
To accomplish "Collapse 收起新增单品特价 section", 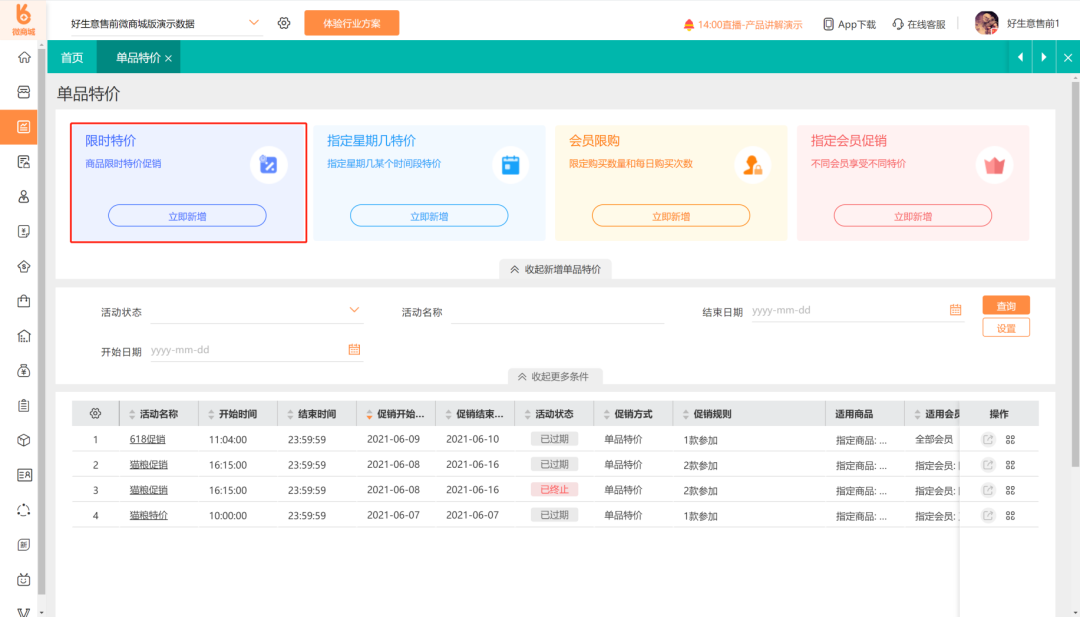I will click(555, 269).
